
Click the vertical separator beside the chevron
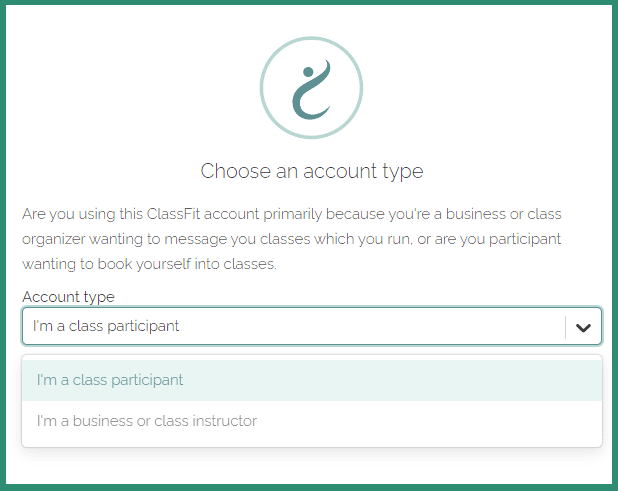(565, 327)
